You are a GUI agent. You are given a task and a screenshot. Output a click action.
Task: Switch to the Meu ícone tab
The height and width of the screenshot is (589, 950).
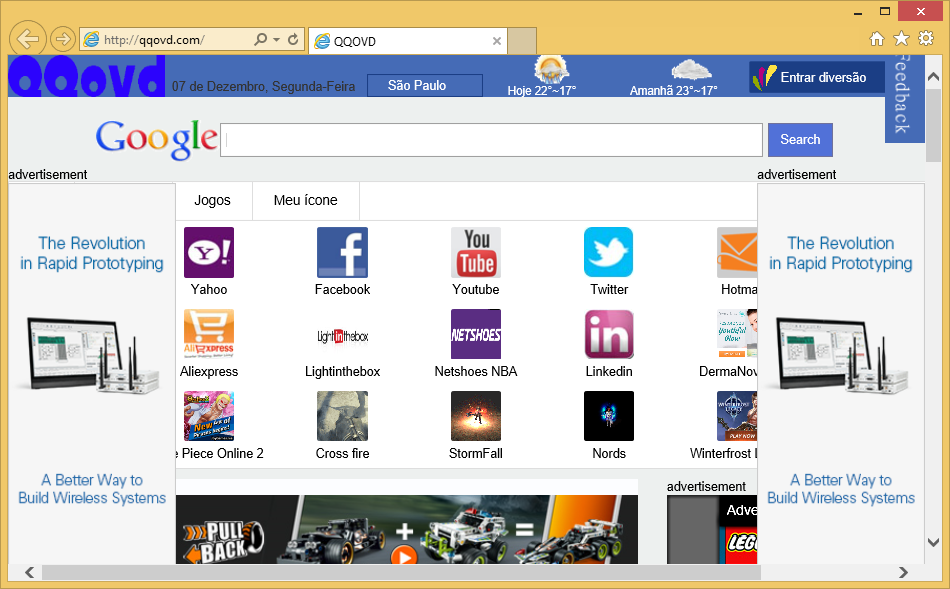click(x=305, y=201)
